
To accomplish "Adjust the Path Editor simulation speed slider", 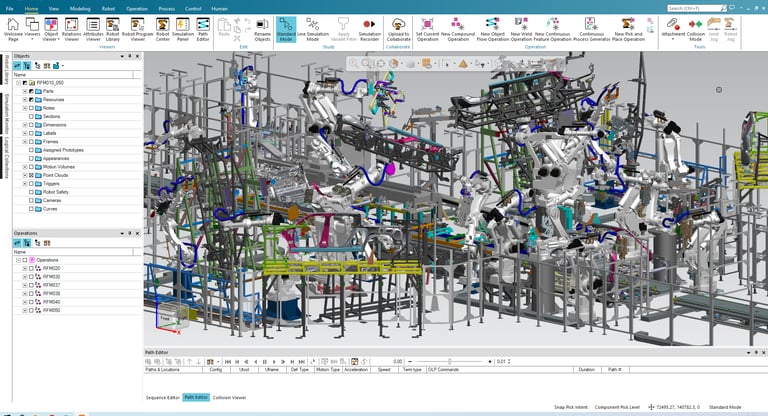I will [x=450, y=361].
